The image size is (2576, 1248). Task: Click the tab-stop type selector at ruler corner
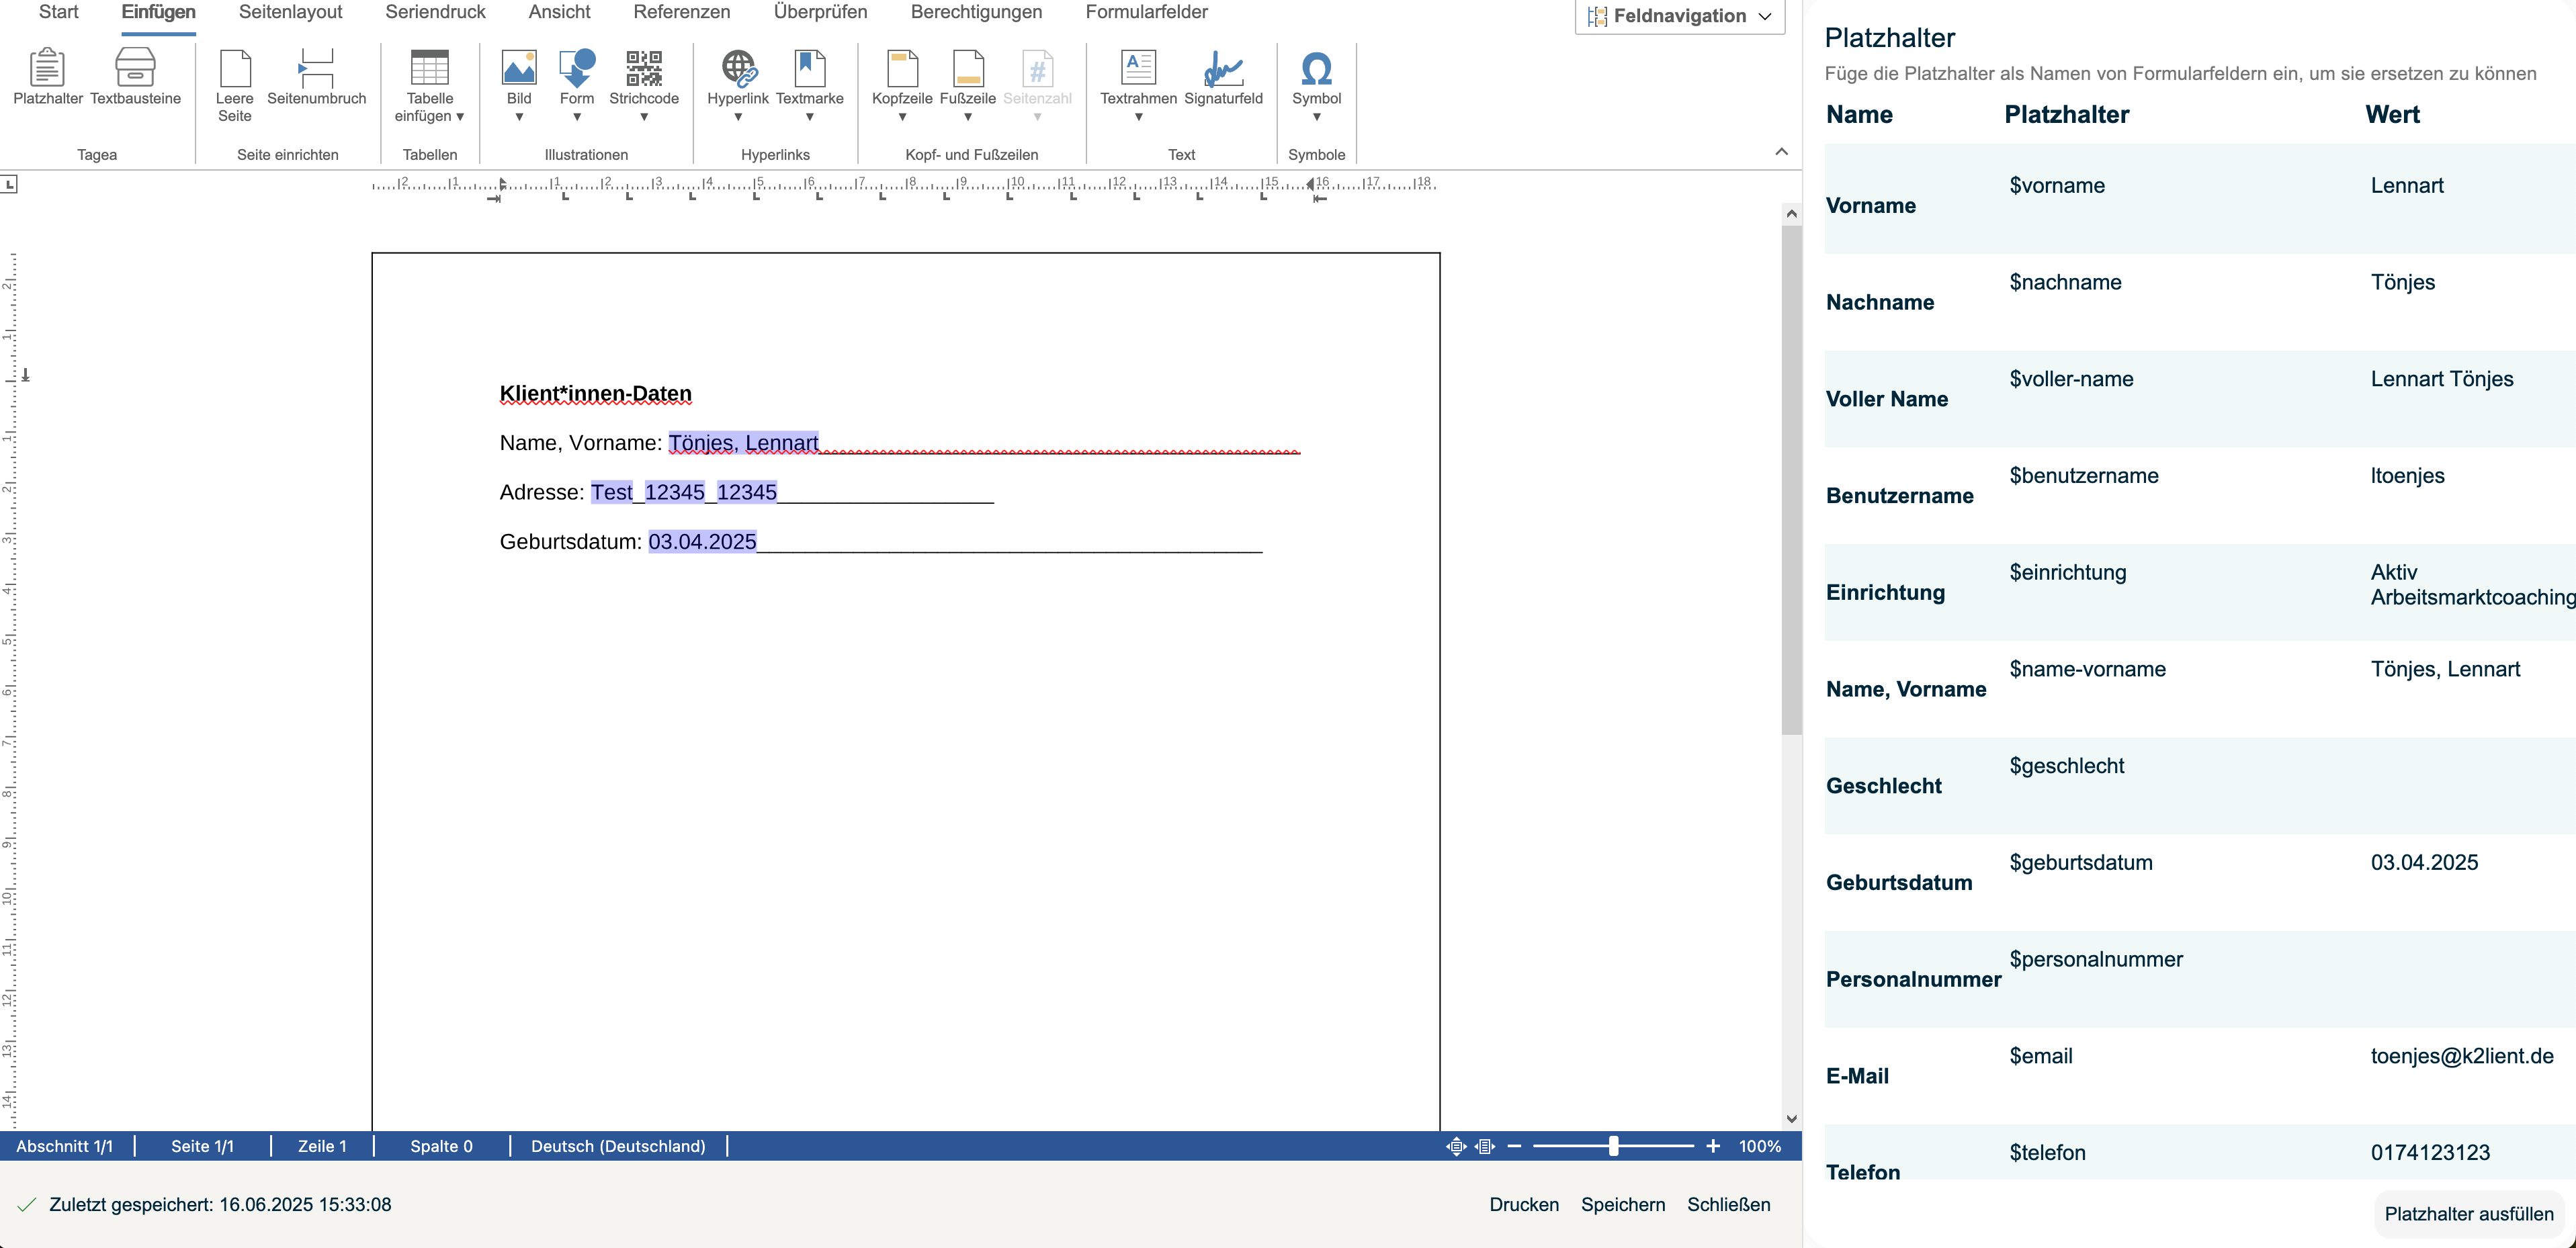pyautogui.click(x=9, y=184)
